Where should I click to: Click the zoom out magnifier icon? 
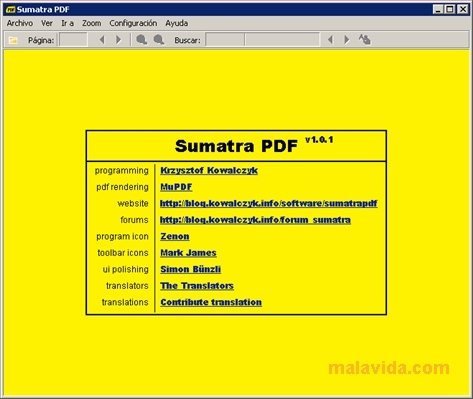(x=142, y=40)
